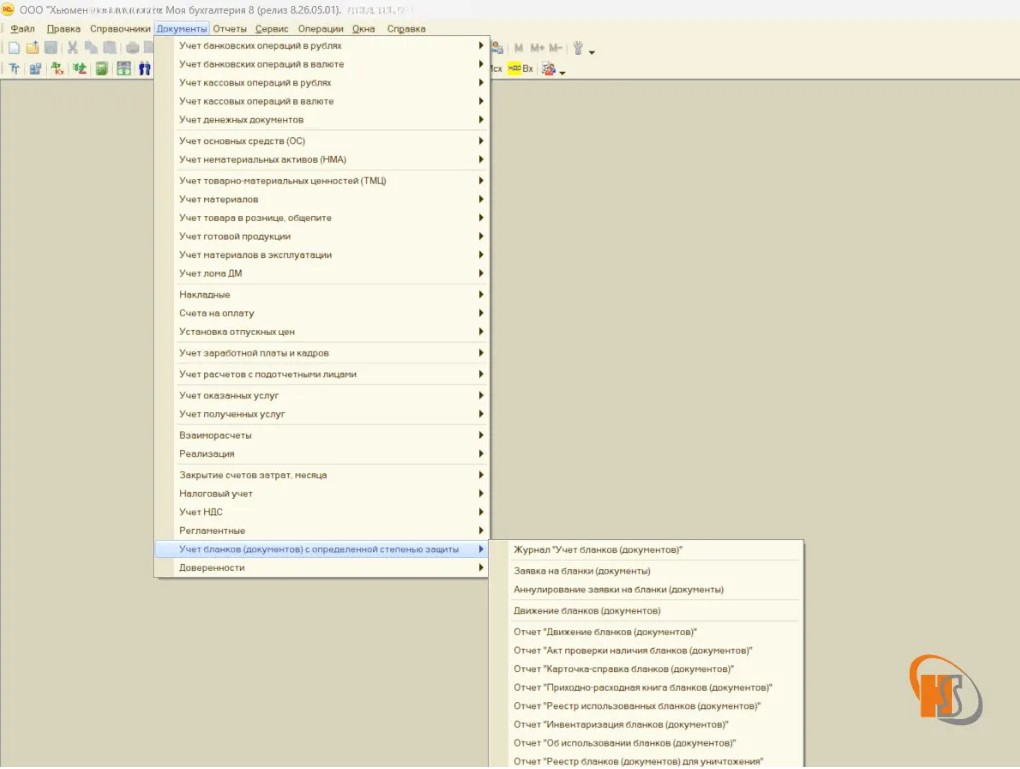Select Учет готовой продукции
Image resolution: width=1020 pixels, height=769 pixels.
coord(322,236)
